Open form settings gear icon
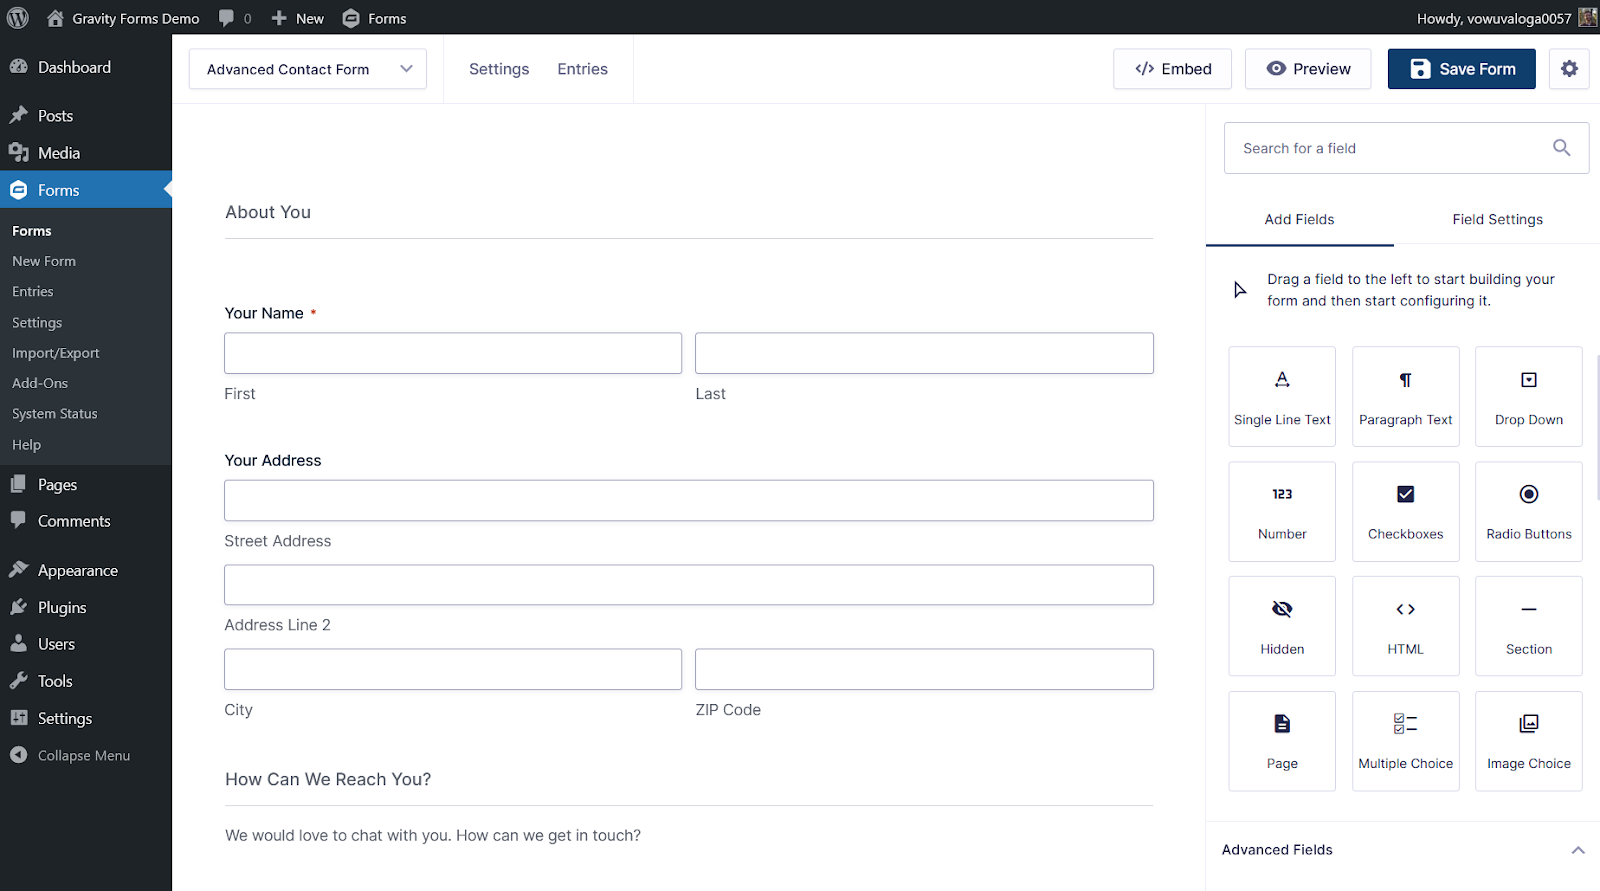 [1568, 69]
